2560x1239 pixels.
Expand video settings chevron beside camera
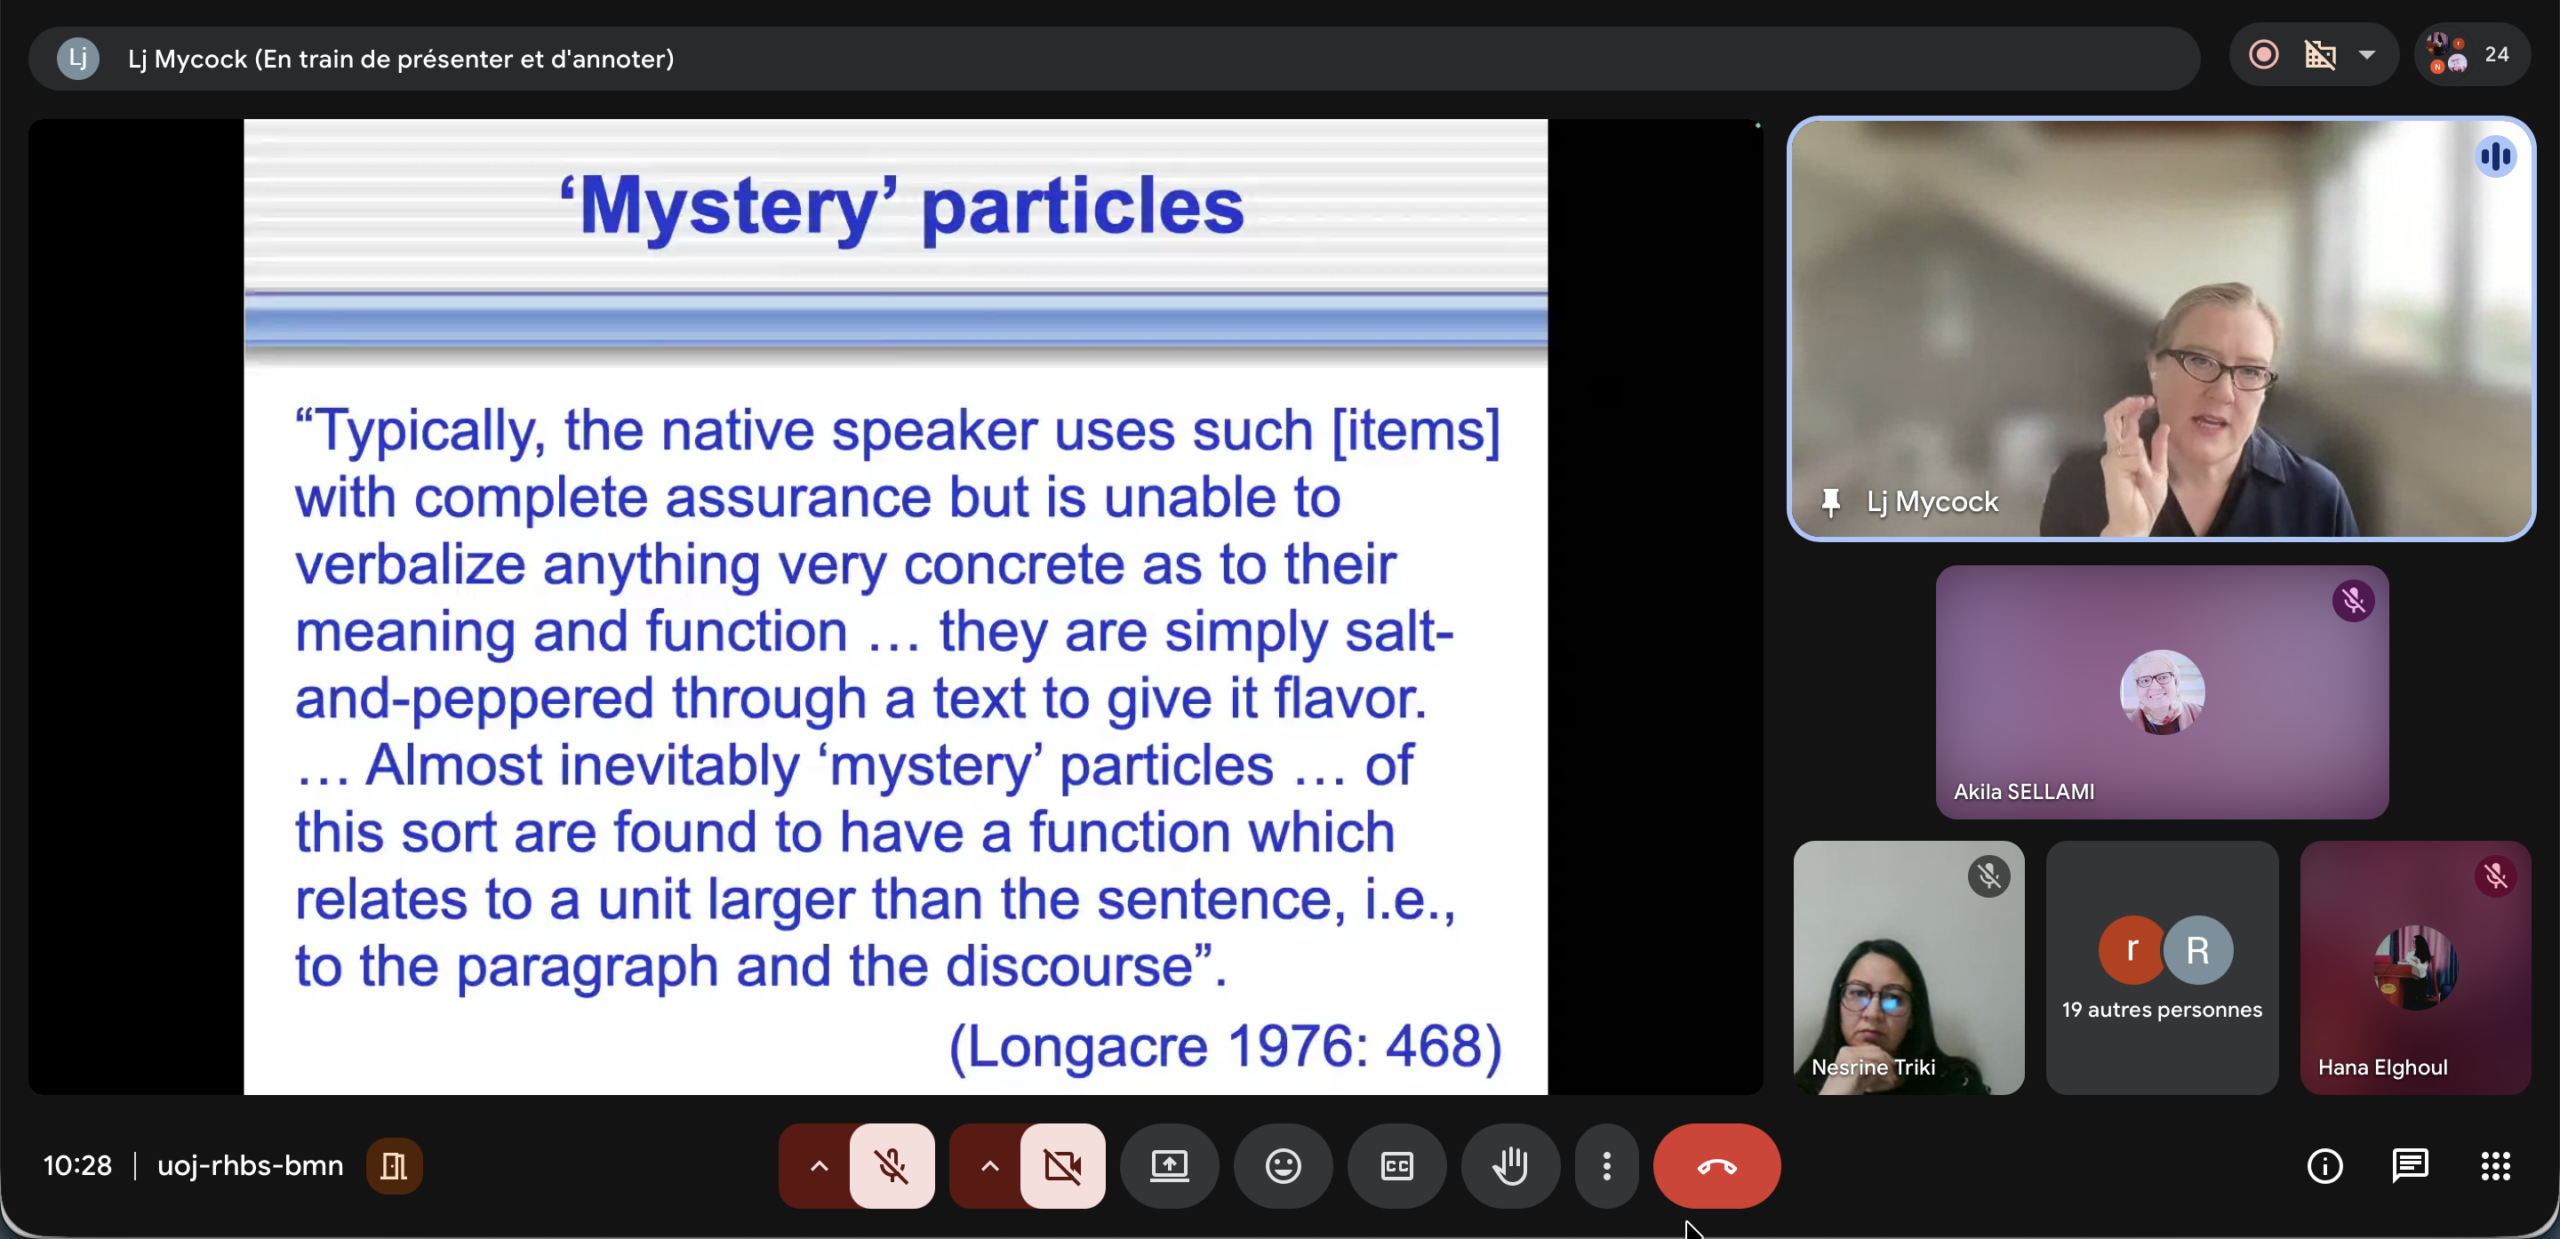click(x=990, y=1166)
